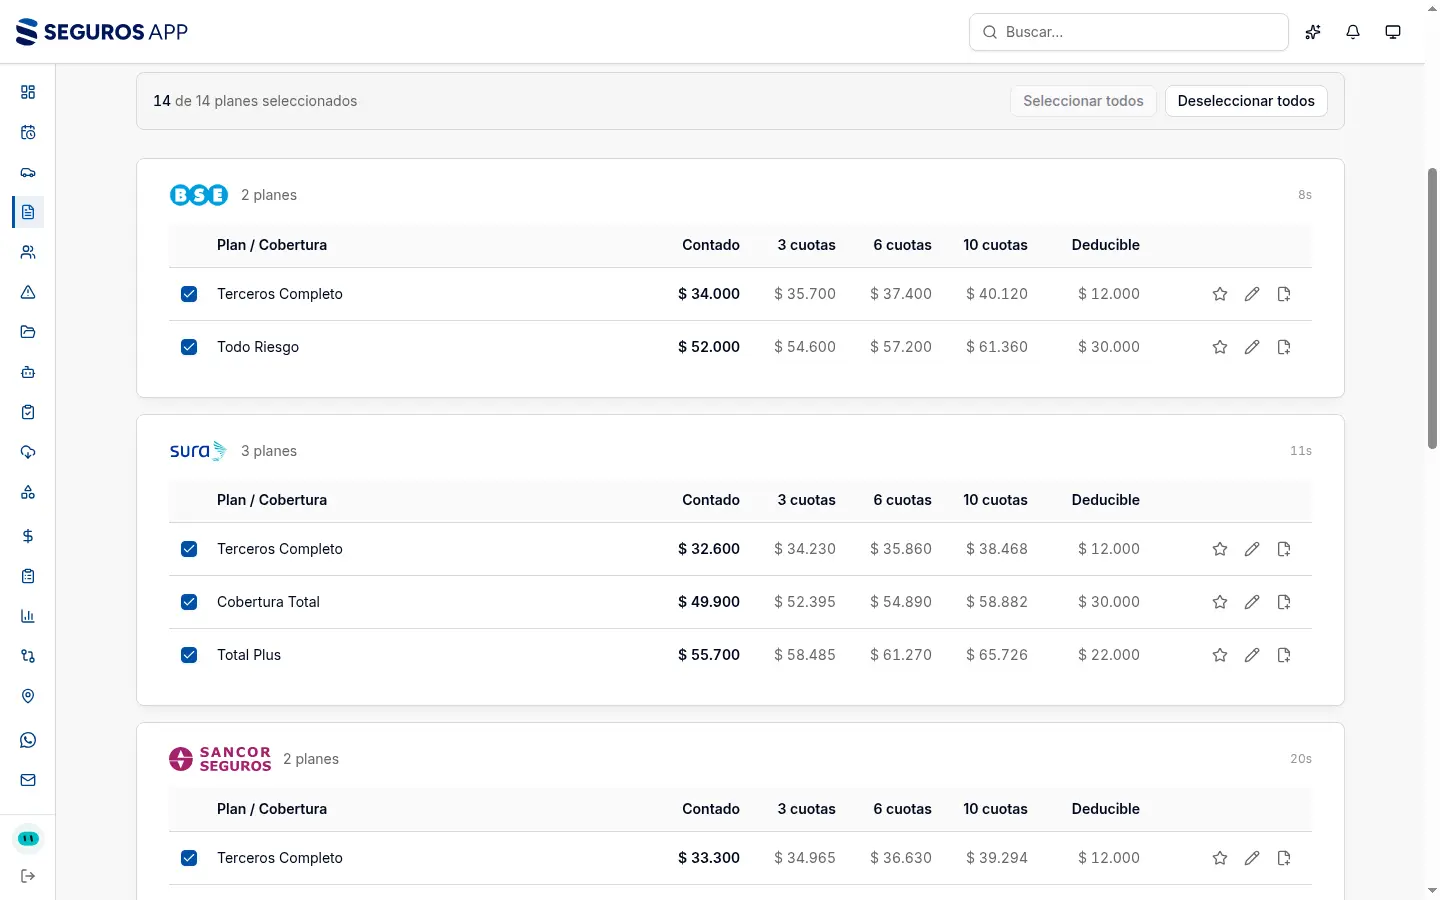Viewport: 1440px width, 900px height.
Task: Open the dollar sign sidebar icon
Action: pyautogui.click(x=28, y=536)
